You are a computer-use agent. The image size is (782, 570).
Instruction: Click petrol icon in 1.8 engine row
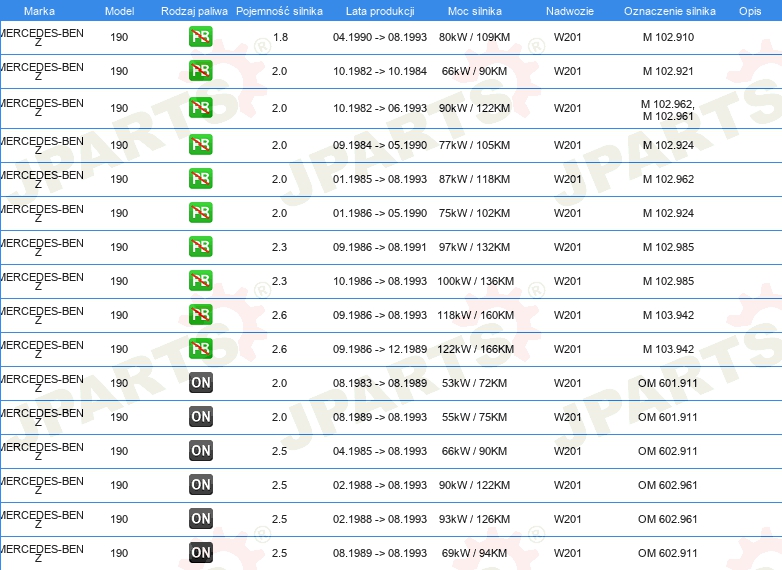(x=200, y=36)
